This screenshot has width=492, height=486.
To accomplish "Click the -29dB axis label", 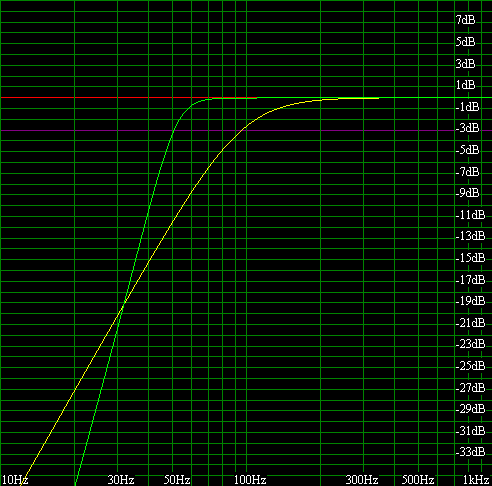I will tap(470, 409).
